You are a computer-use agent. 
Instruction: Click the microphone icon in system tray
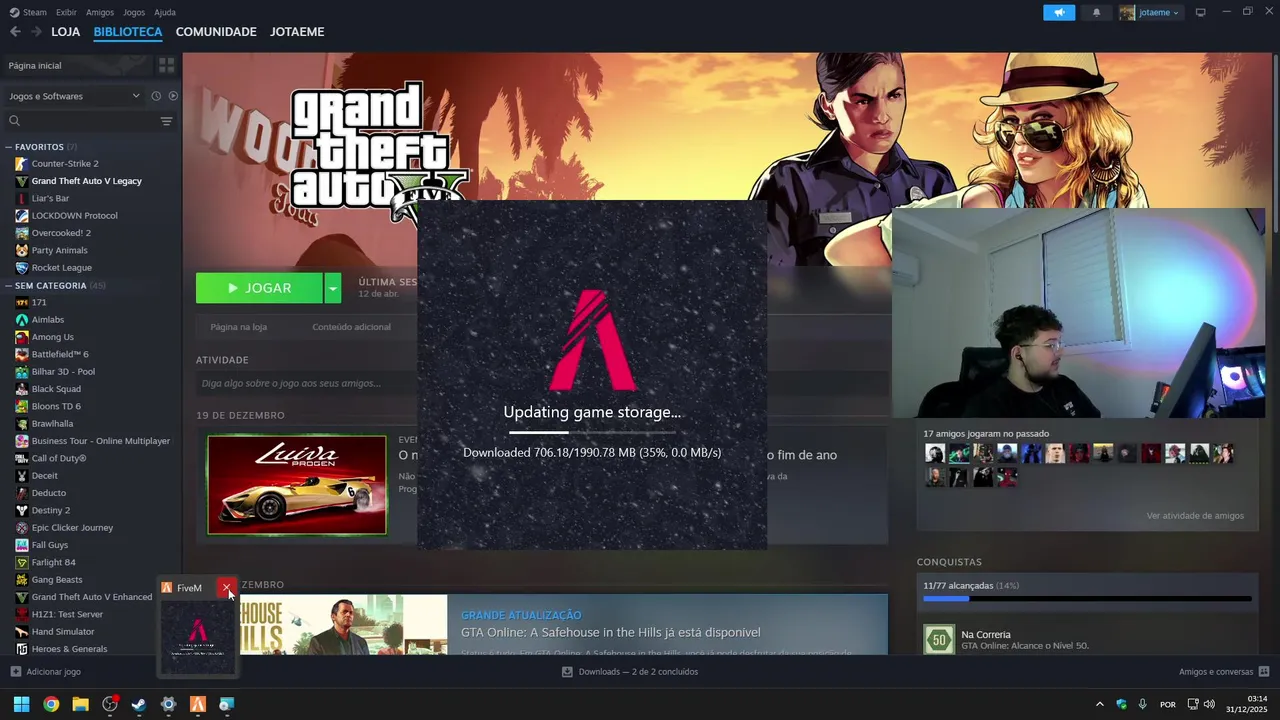1142,704
